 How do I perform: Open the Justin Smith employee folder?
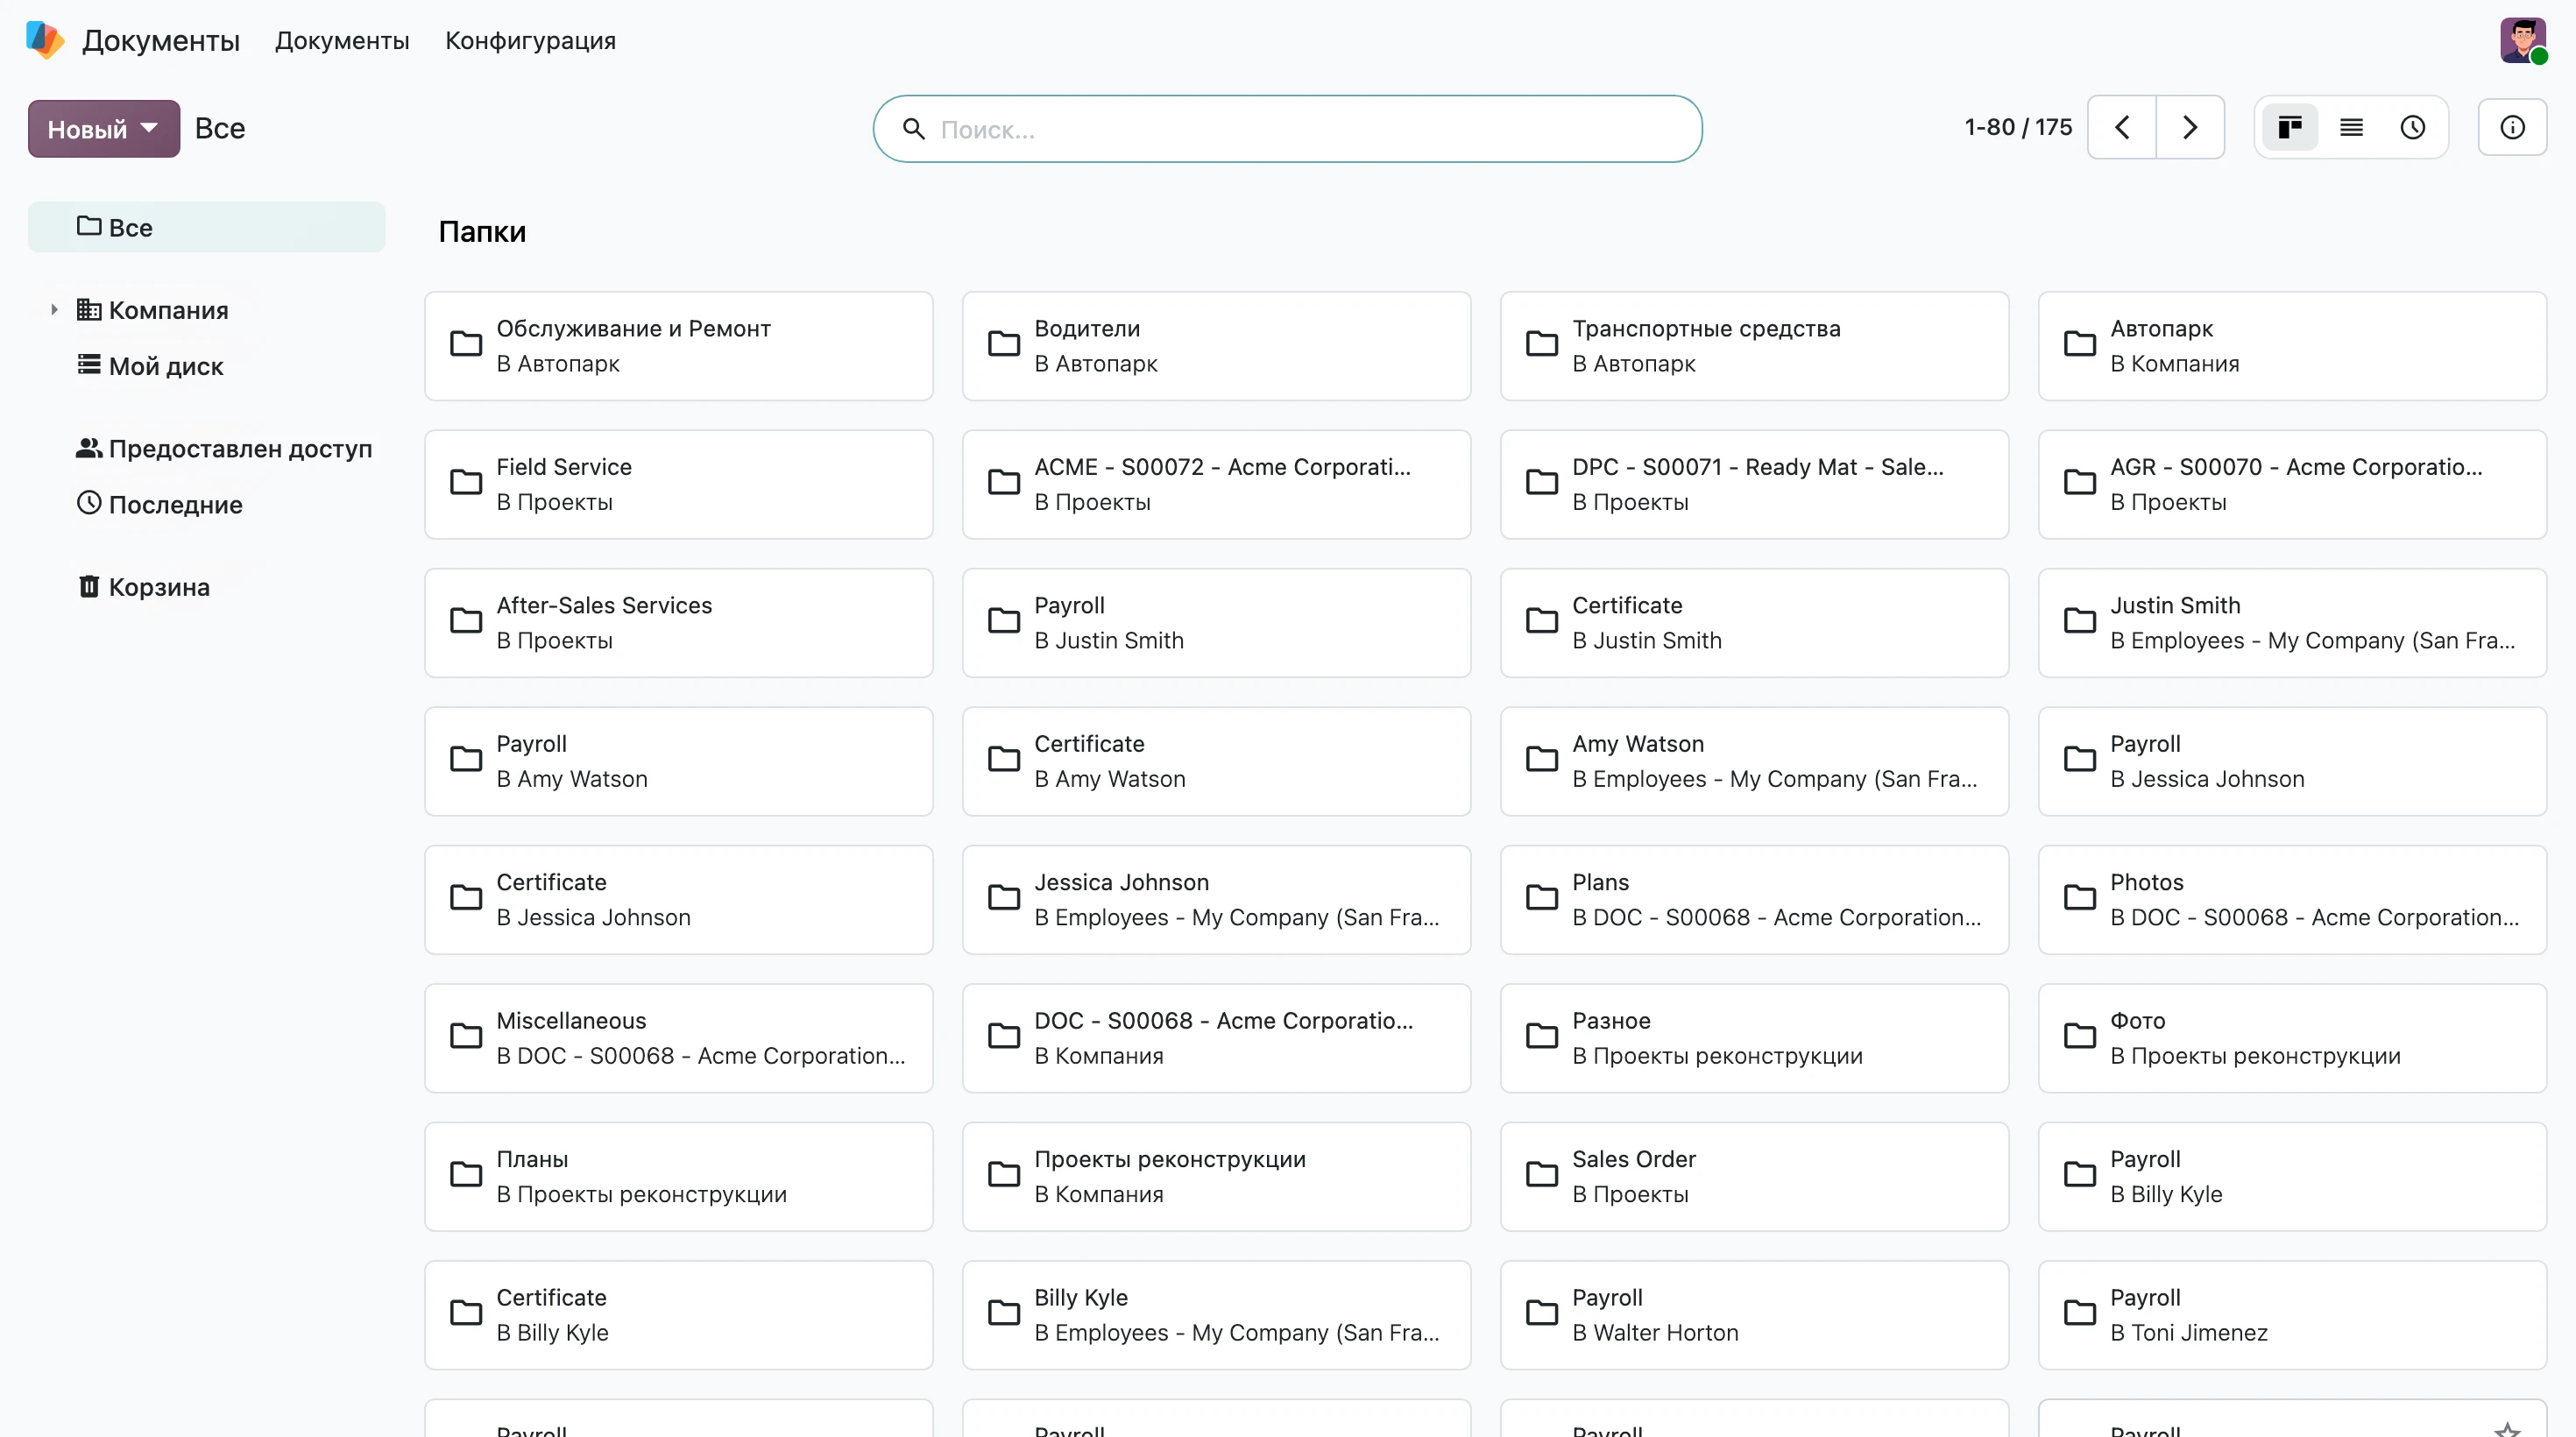[2292, 623]
